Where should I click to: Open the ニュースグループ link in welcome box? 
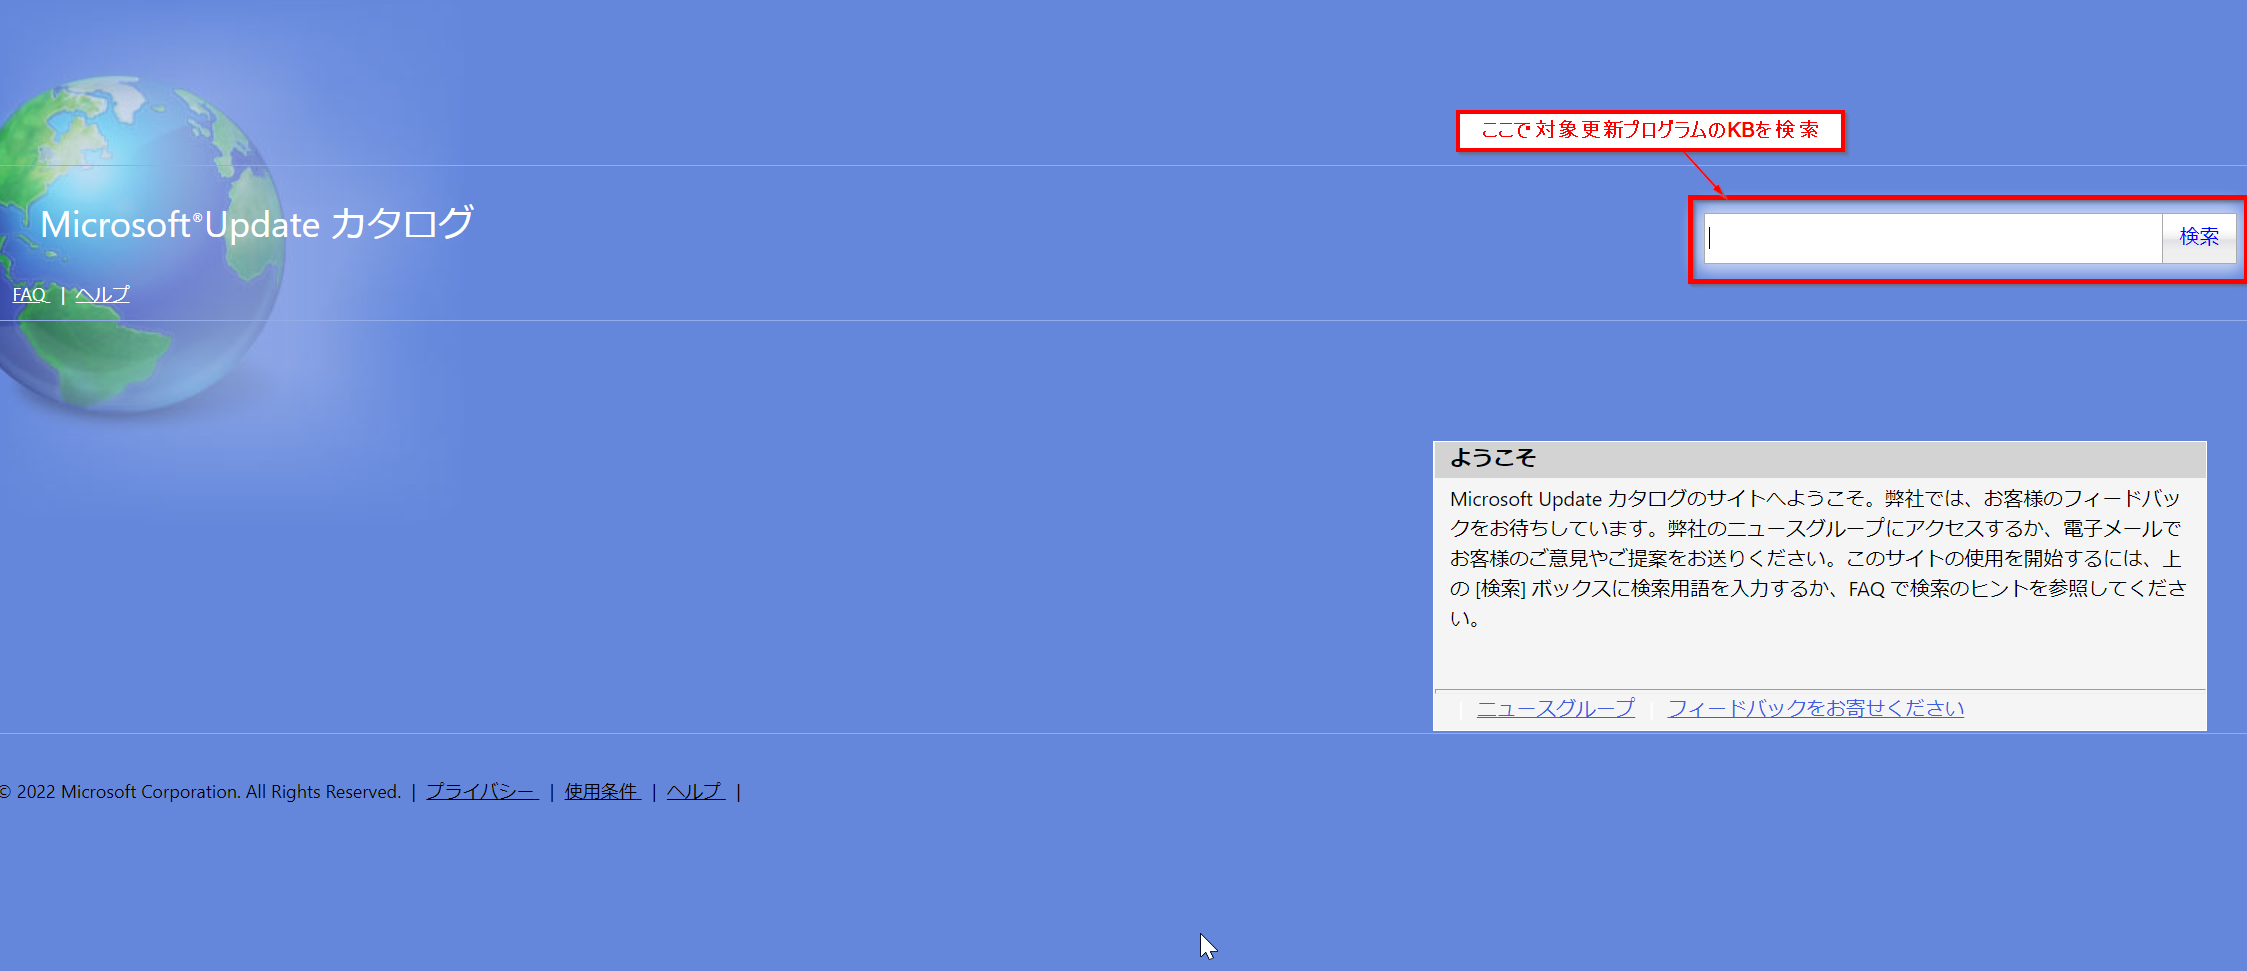1556,708
